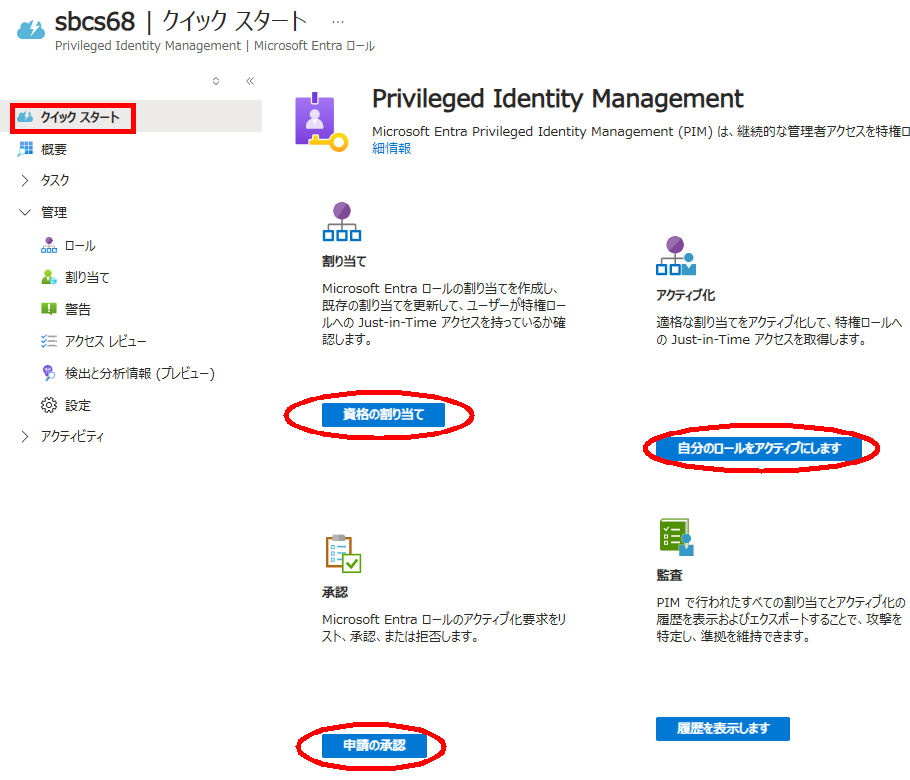Open the ellipsis more-options menu in header
Viewport: 910px width, 780px height.
click(x=338, y=22)
